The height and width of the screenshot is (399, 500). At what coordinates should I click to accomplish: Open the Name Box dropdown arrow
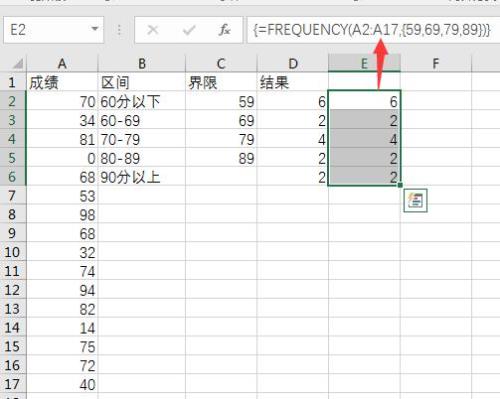(95, 29)
